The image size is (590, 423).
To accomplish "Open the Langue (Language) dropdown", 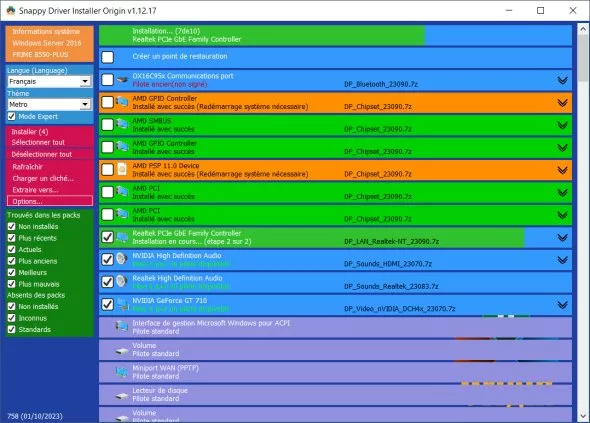I will 49,81.
